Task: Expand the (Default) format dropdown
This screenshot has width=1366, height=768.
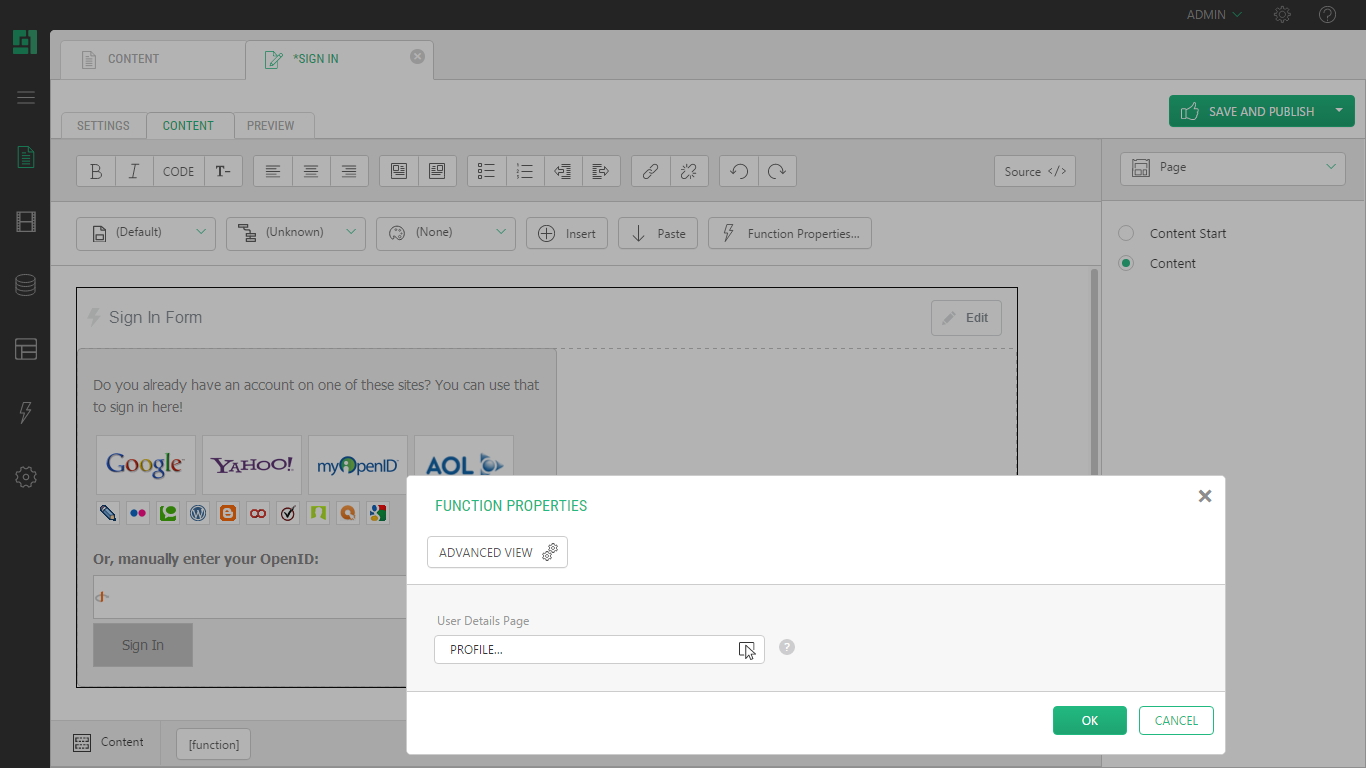Action: click(145, 233)
